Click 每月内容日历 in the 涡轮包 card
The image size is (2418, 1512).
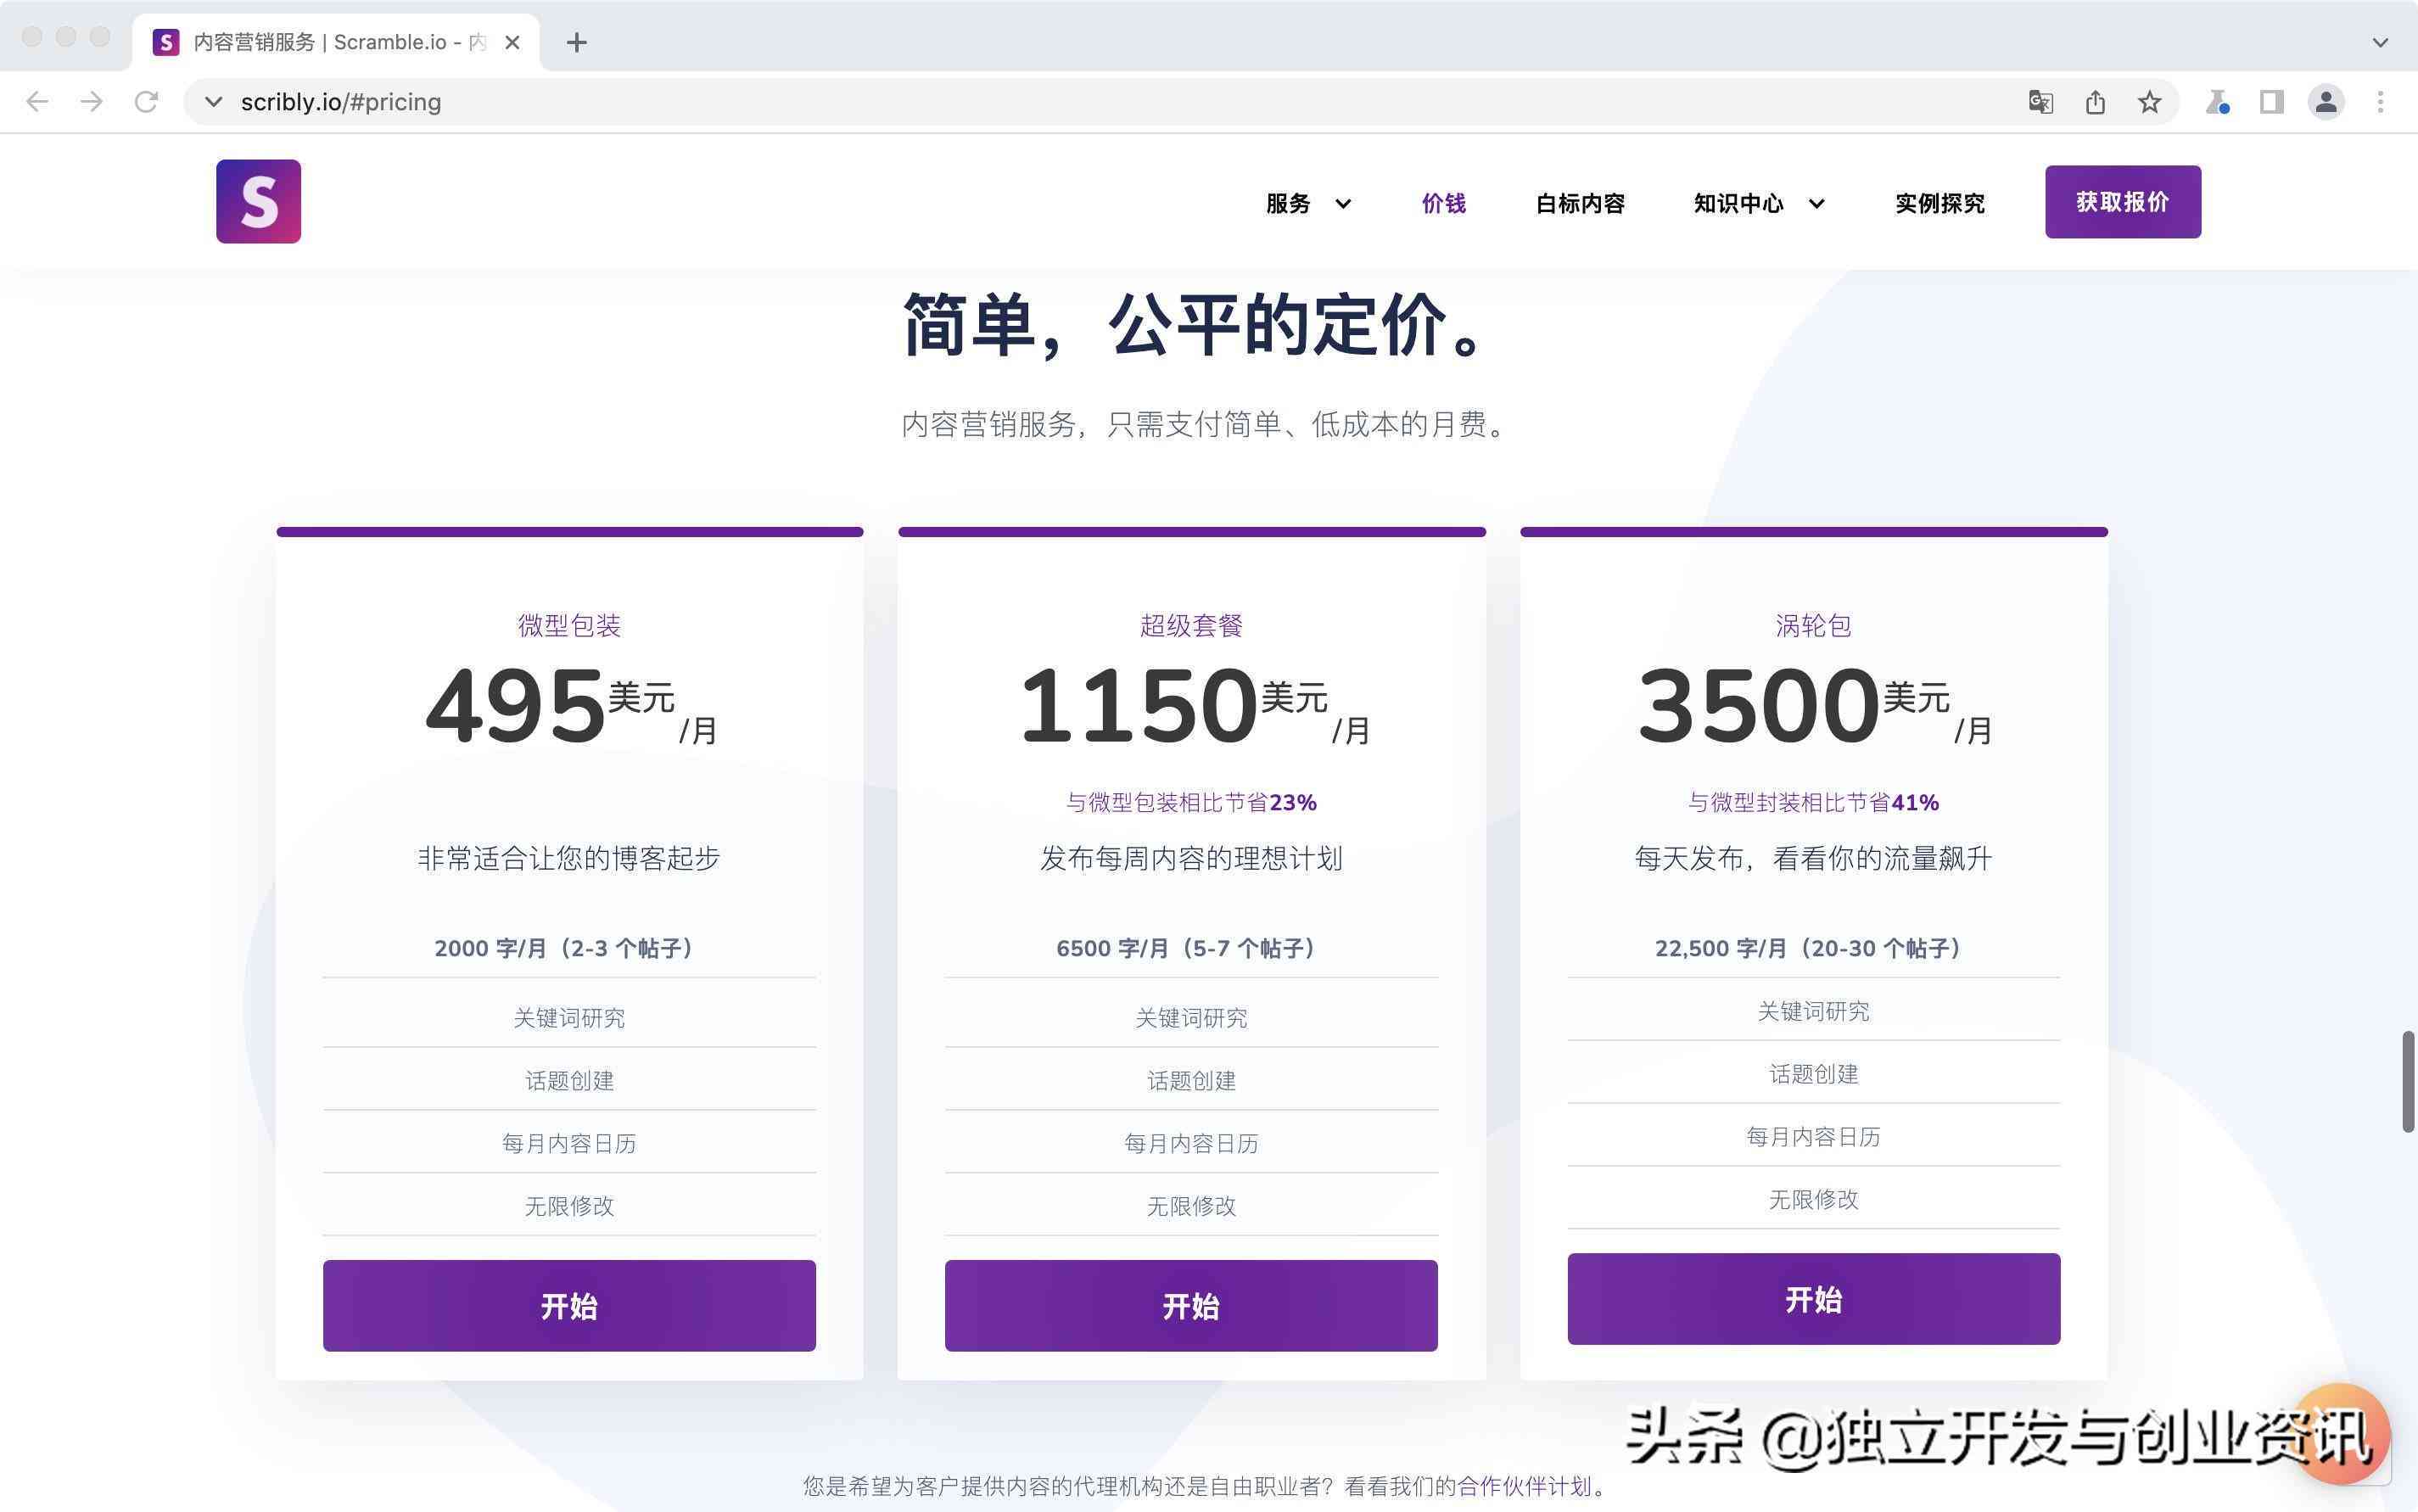pos(1813,1136)
